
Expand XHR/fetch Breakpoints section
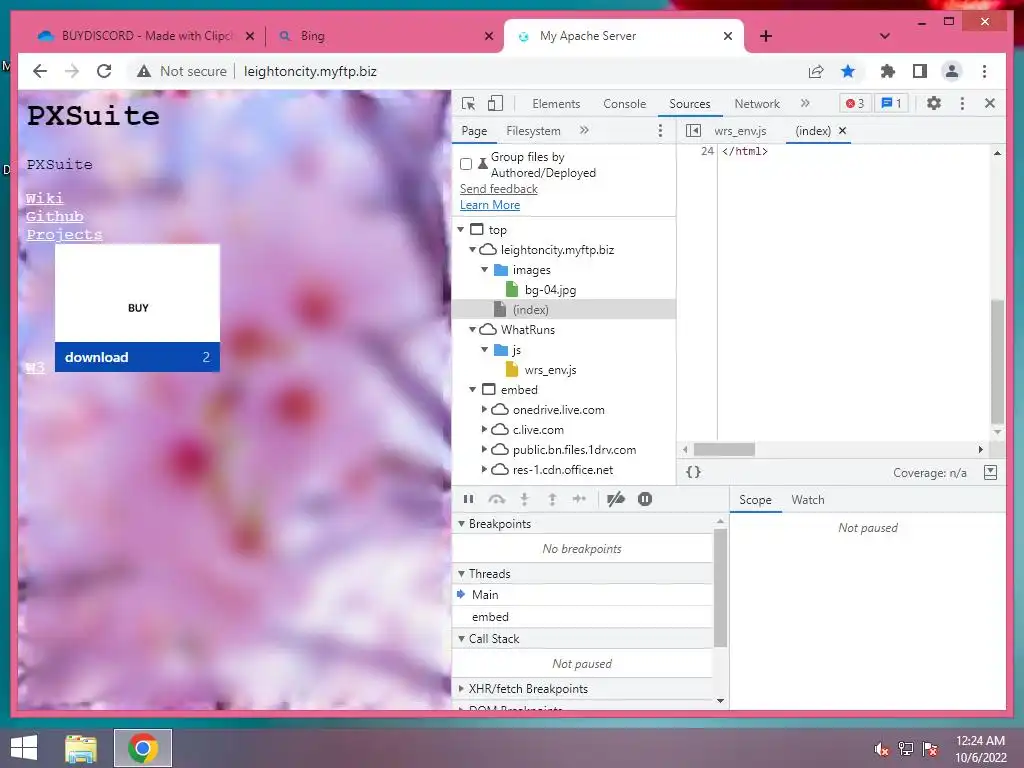[x=462, y=689]
